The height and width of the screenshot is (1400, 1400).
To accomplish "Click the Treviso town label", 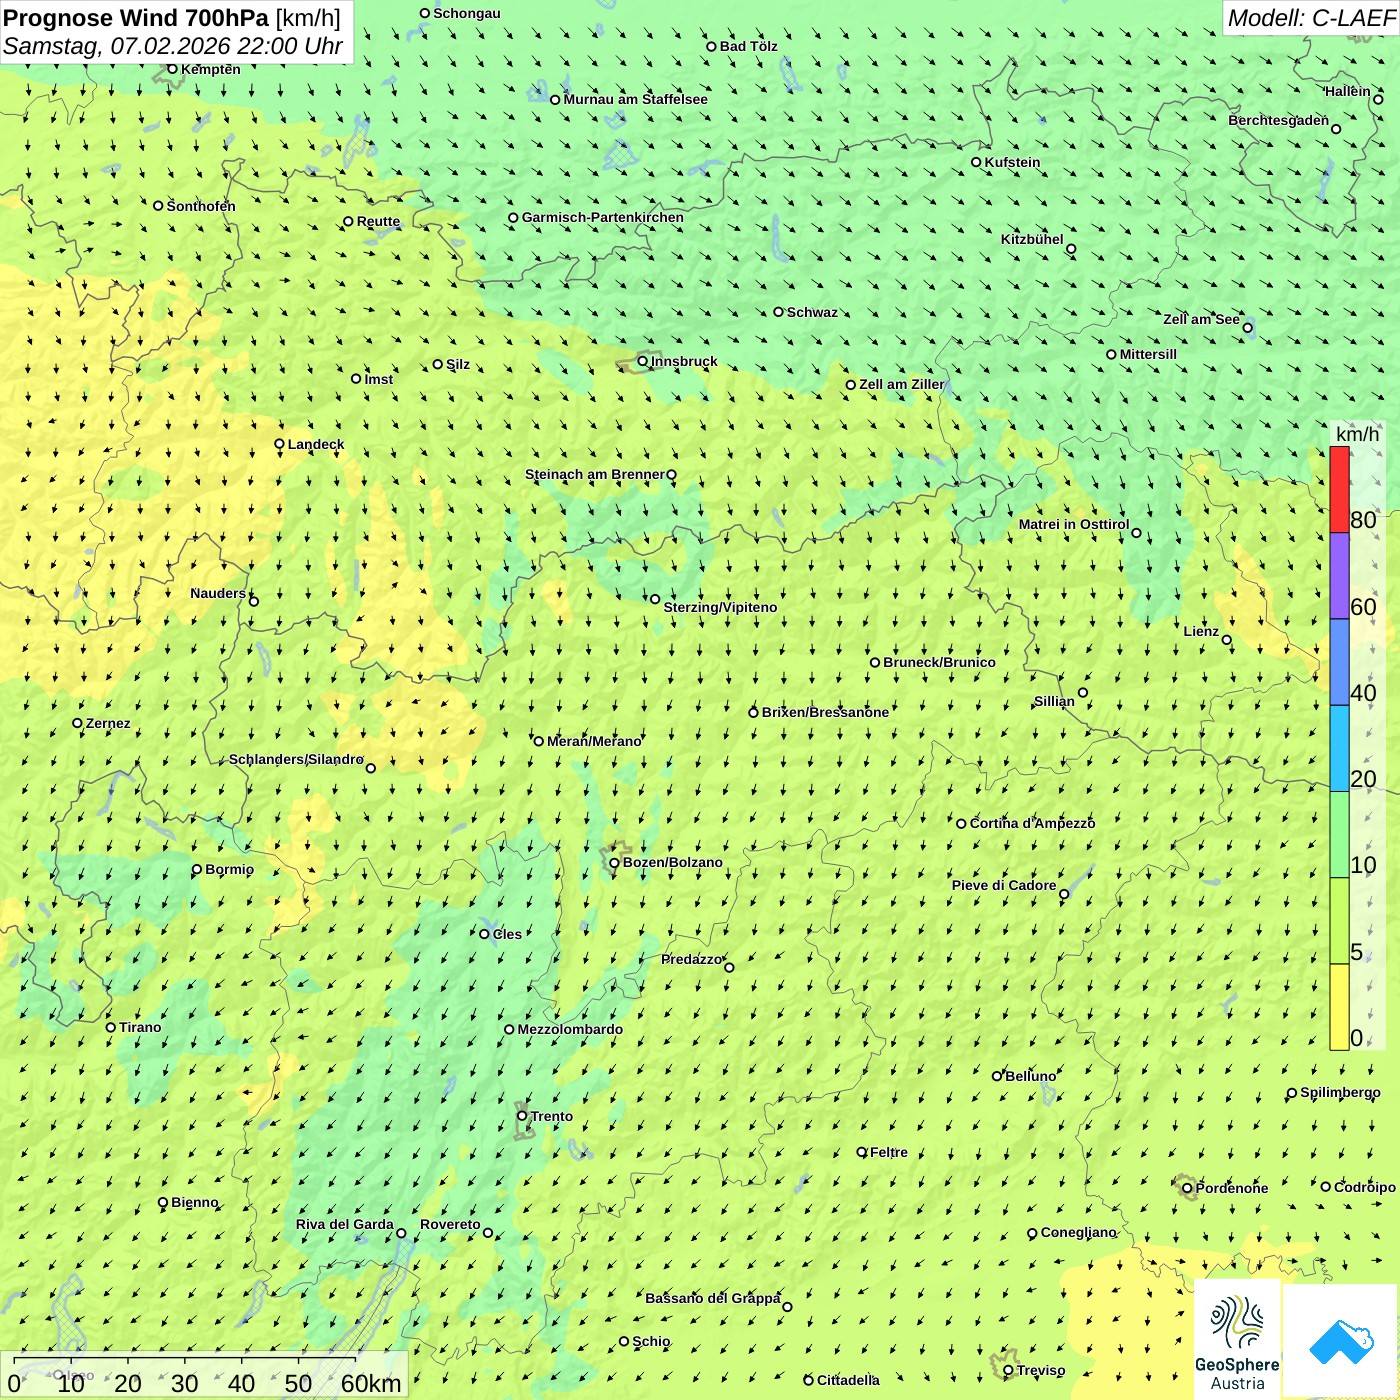I will (1041, 1370).
